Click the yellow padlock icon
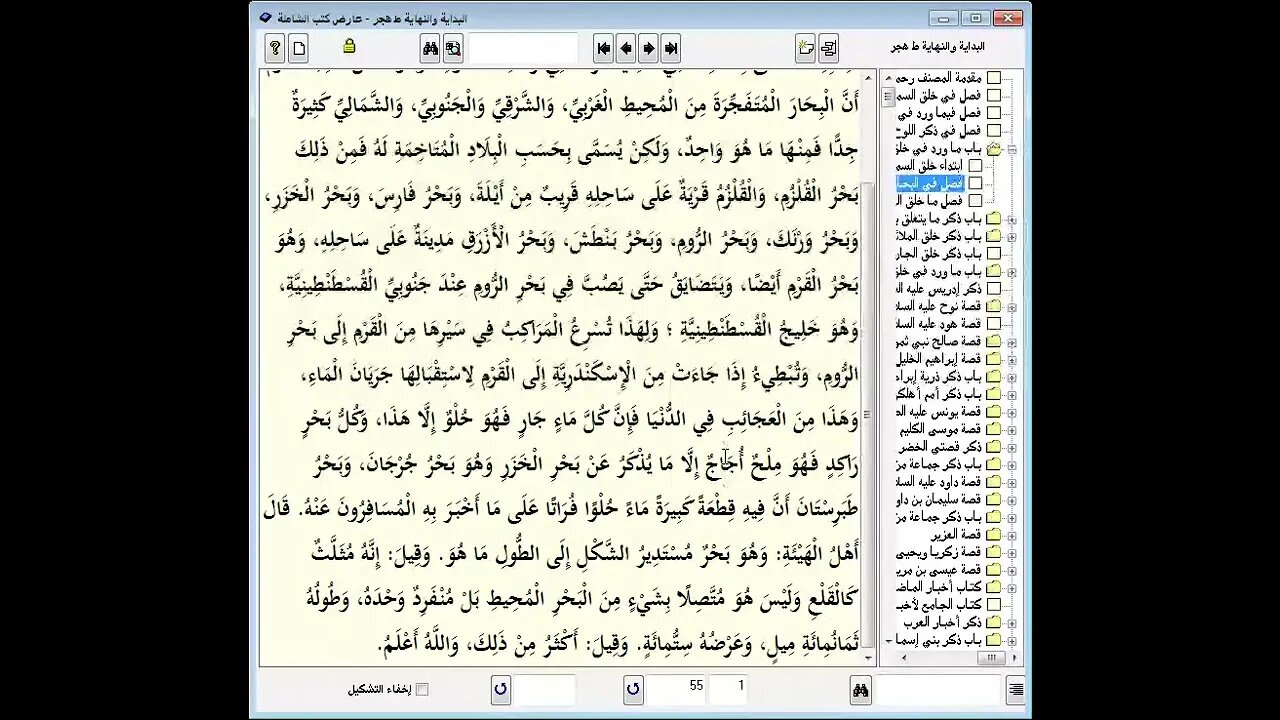This screenshot has height=720, width=1280. [349, 46]
